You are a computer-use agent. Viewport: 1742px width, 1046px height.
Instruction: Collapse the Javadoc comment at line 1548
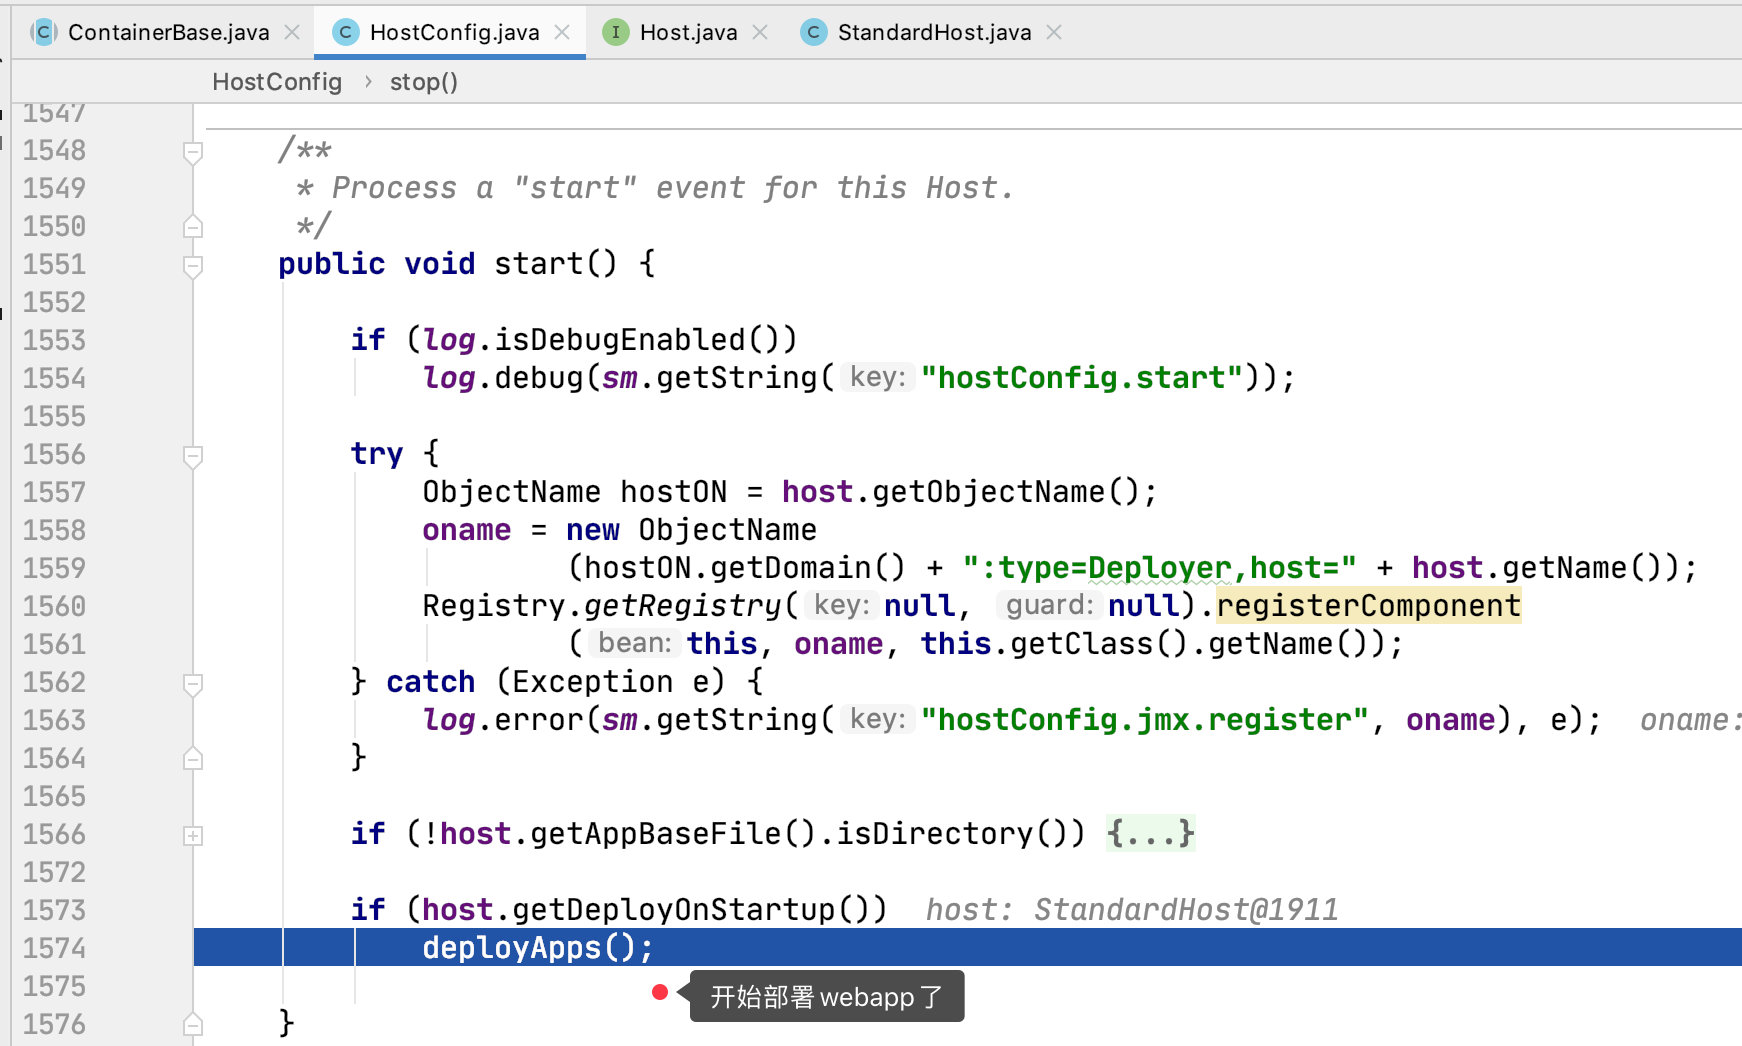coord(193,152)
